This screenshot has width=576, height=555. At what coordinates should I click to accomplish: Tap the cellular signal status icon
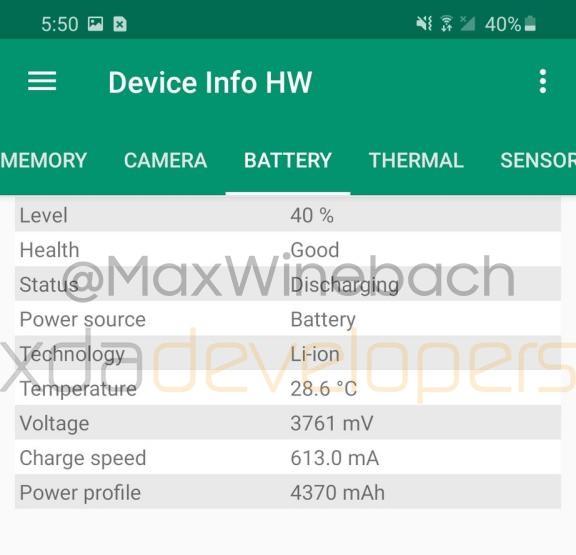[x=468, y=24]
